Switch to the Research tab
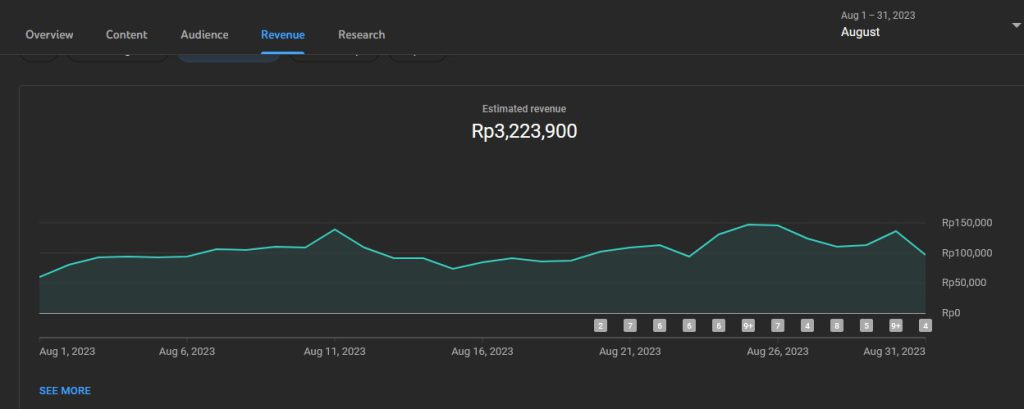 [x=361, y=35]
